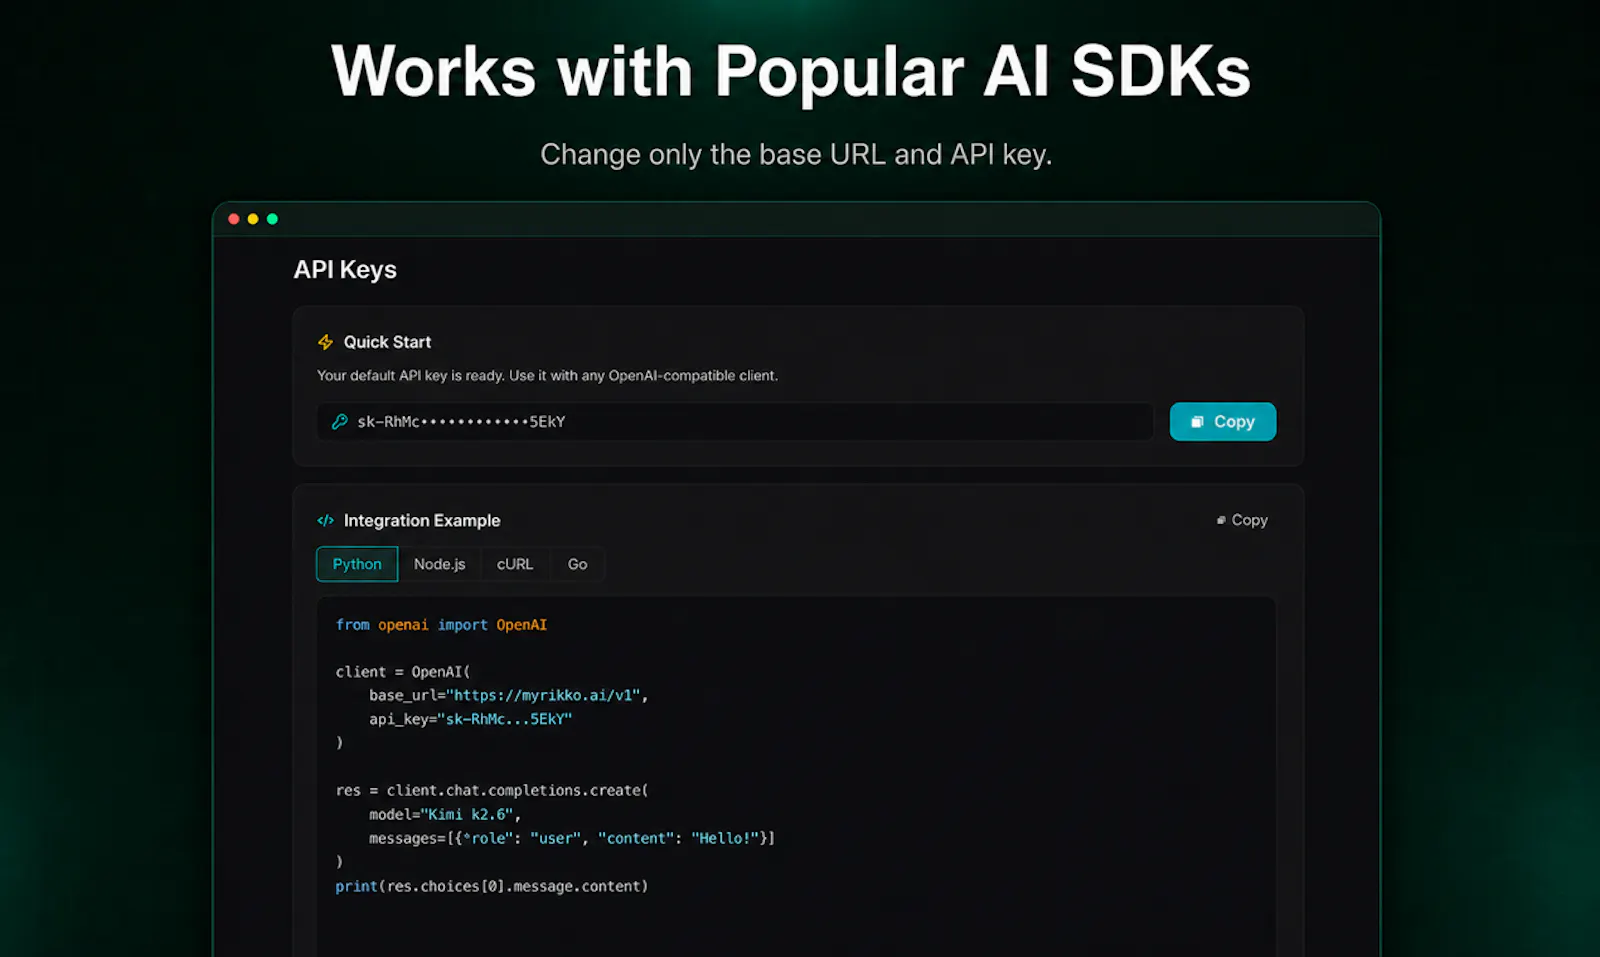This screenshot has height=957, width=1600.
Task: Click the masked API key field
Action: pyautogui.click(x=735, y=422)
